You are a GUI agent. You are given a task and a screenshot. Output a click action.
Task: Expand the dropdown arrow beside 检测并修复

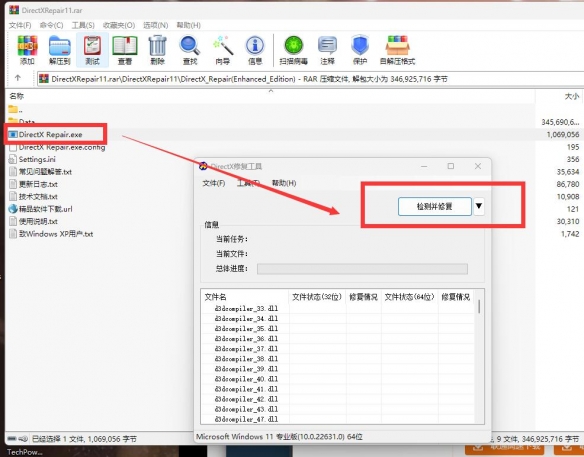[x=479, y=206]
